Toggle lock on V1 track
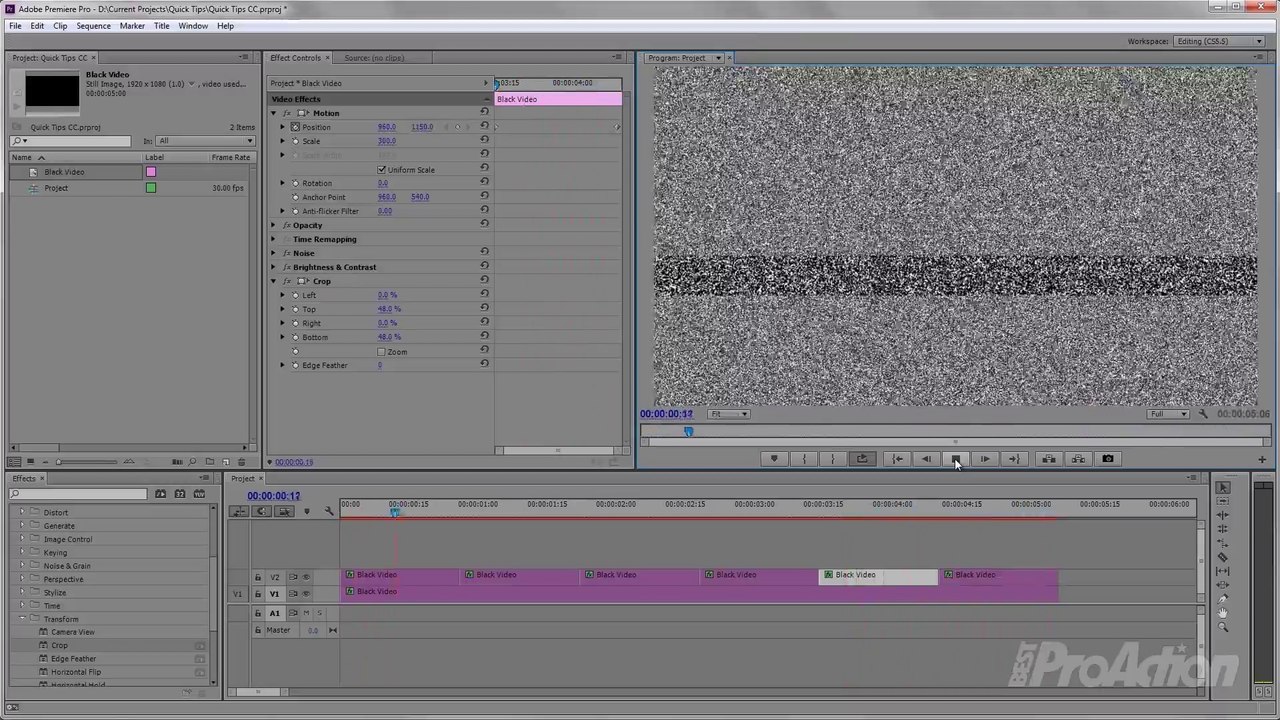The width and height of the screenshot is (1280, 720). tap(258, 594)
